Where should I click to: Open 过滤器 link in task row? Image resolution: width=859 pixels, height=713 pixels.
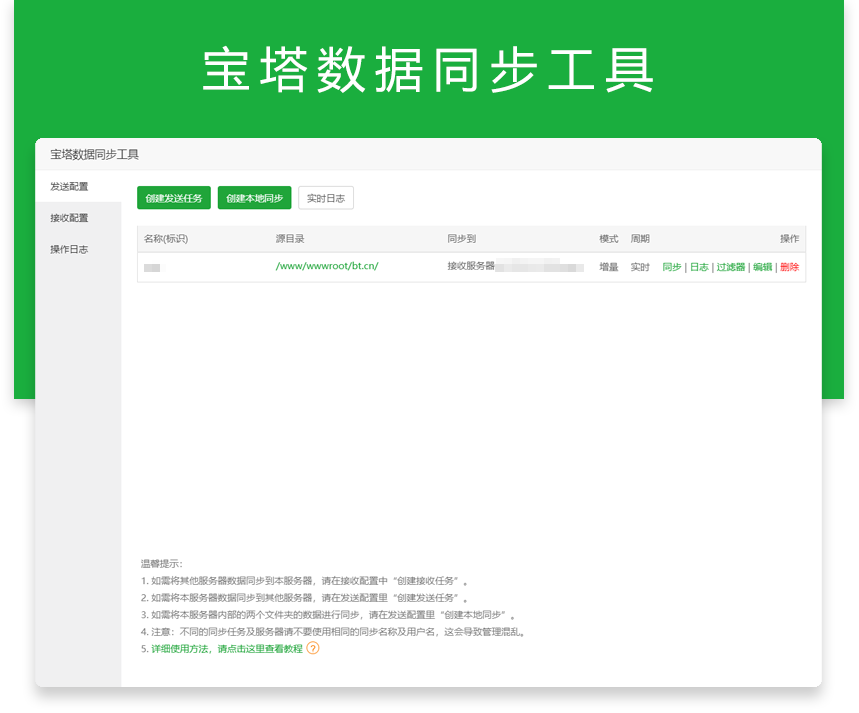[731, 267]
